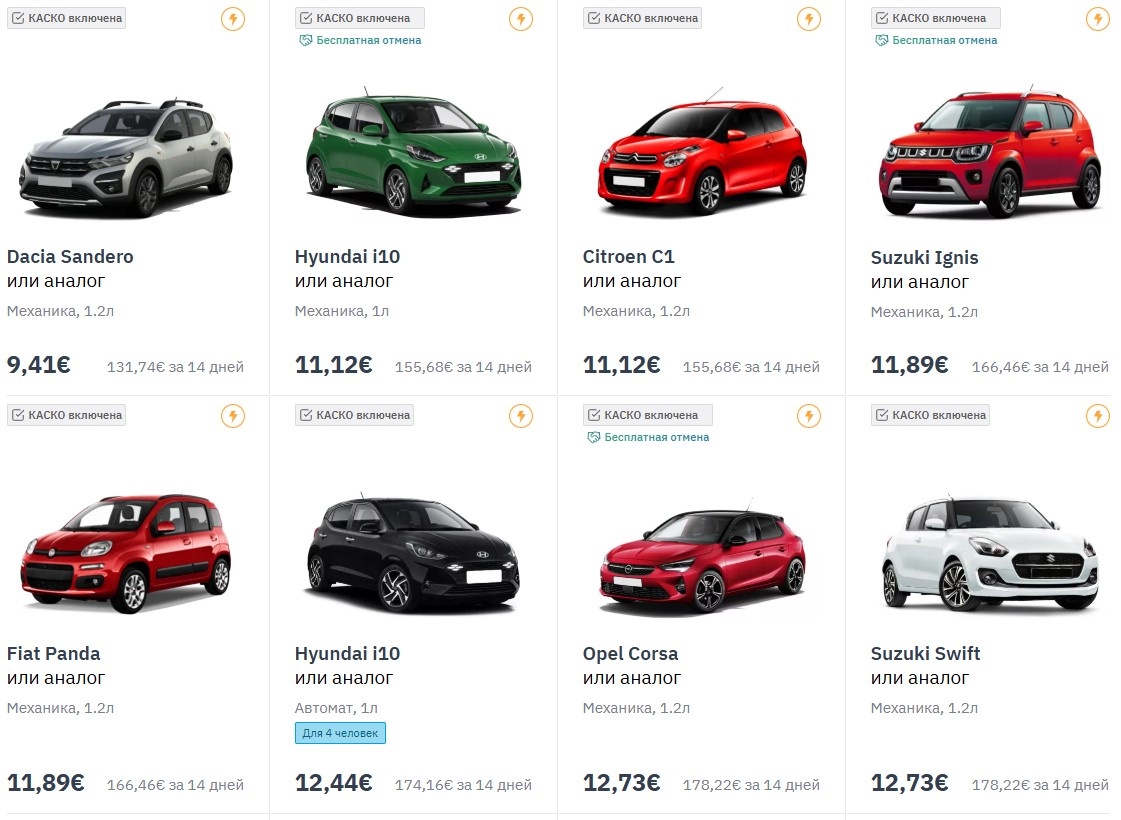Select the lightning bolt icon on Fiat Panda card
This screenshot has width=1121, height=820.
233,414
